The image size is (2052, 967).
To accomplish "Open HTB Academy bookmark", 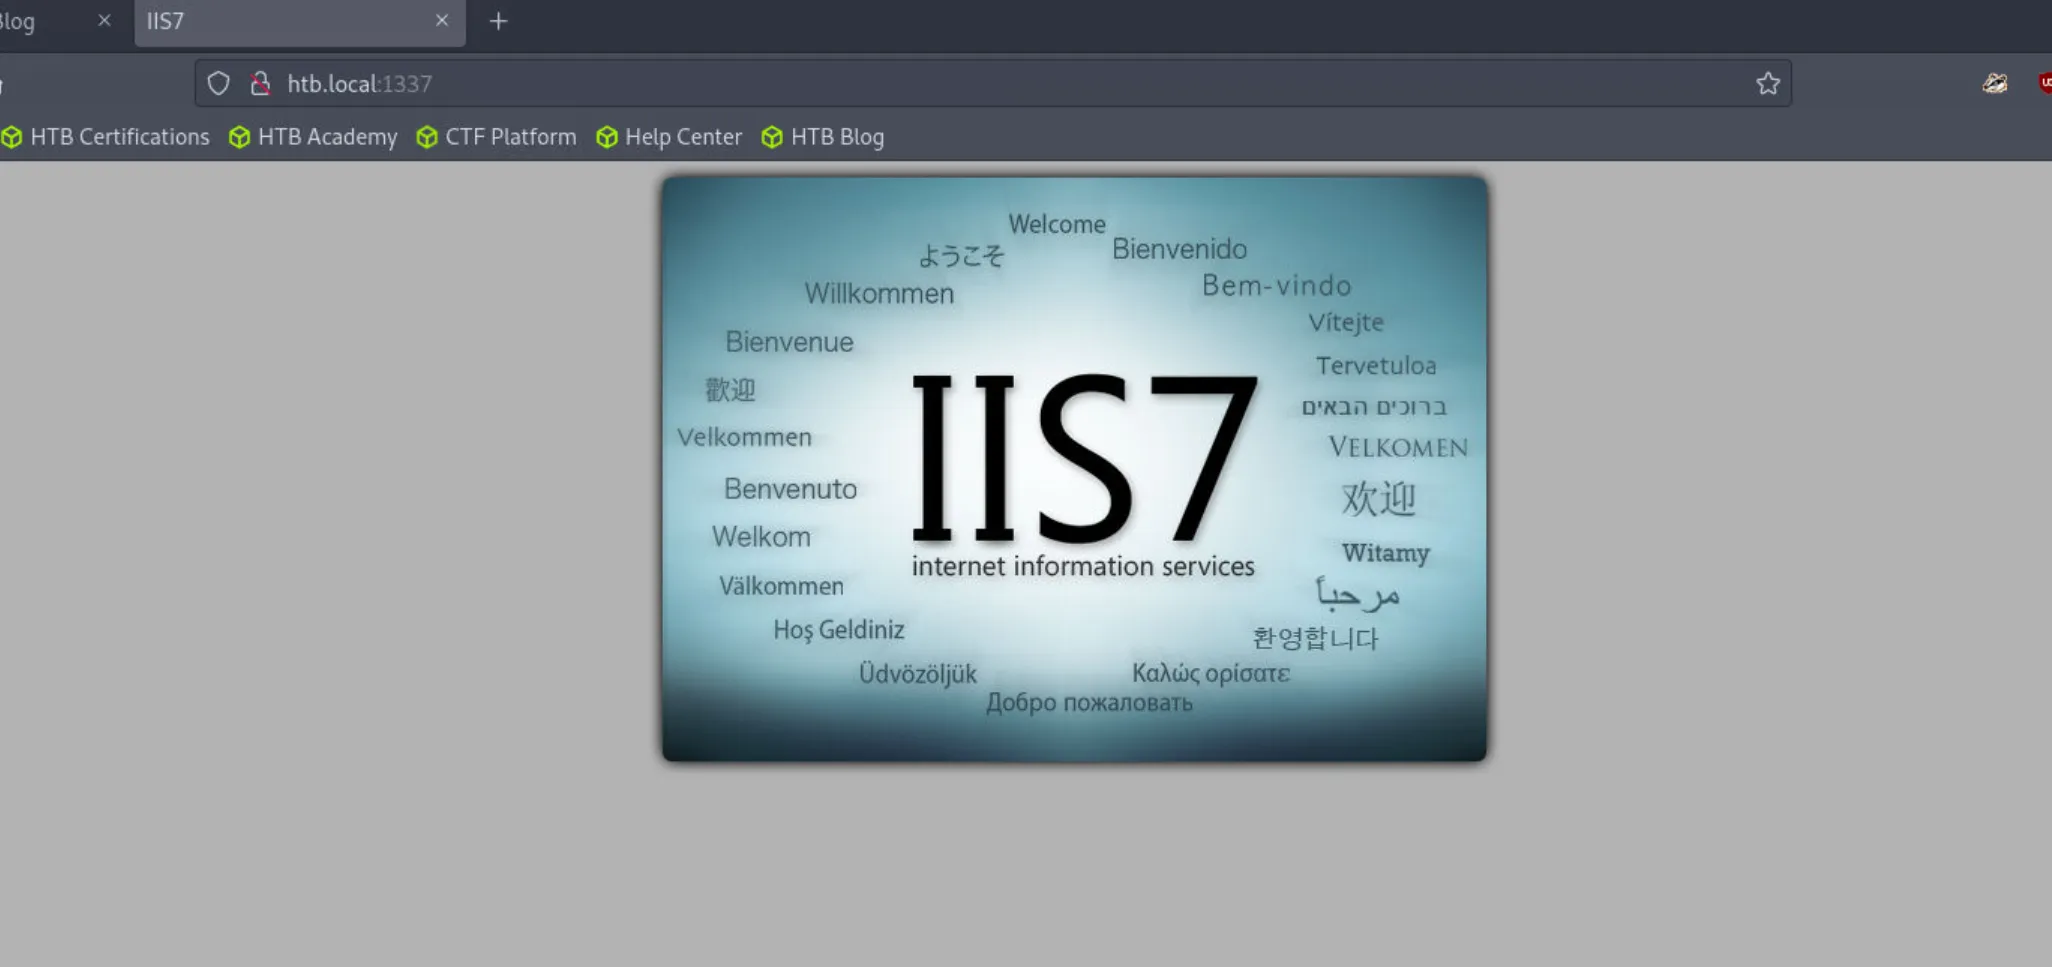I will point(313,137).
